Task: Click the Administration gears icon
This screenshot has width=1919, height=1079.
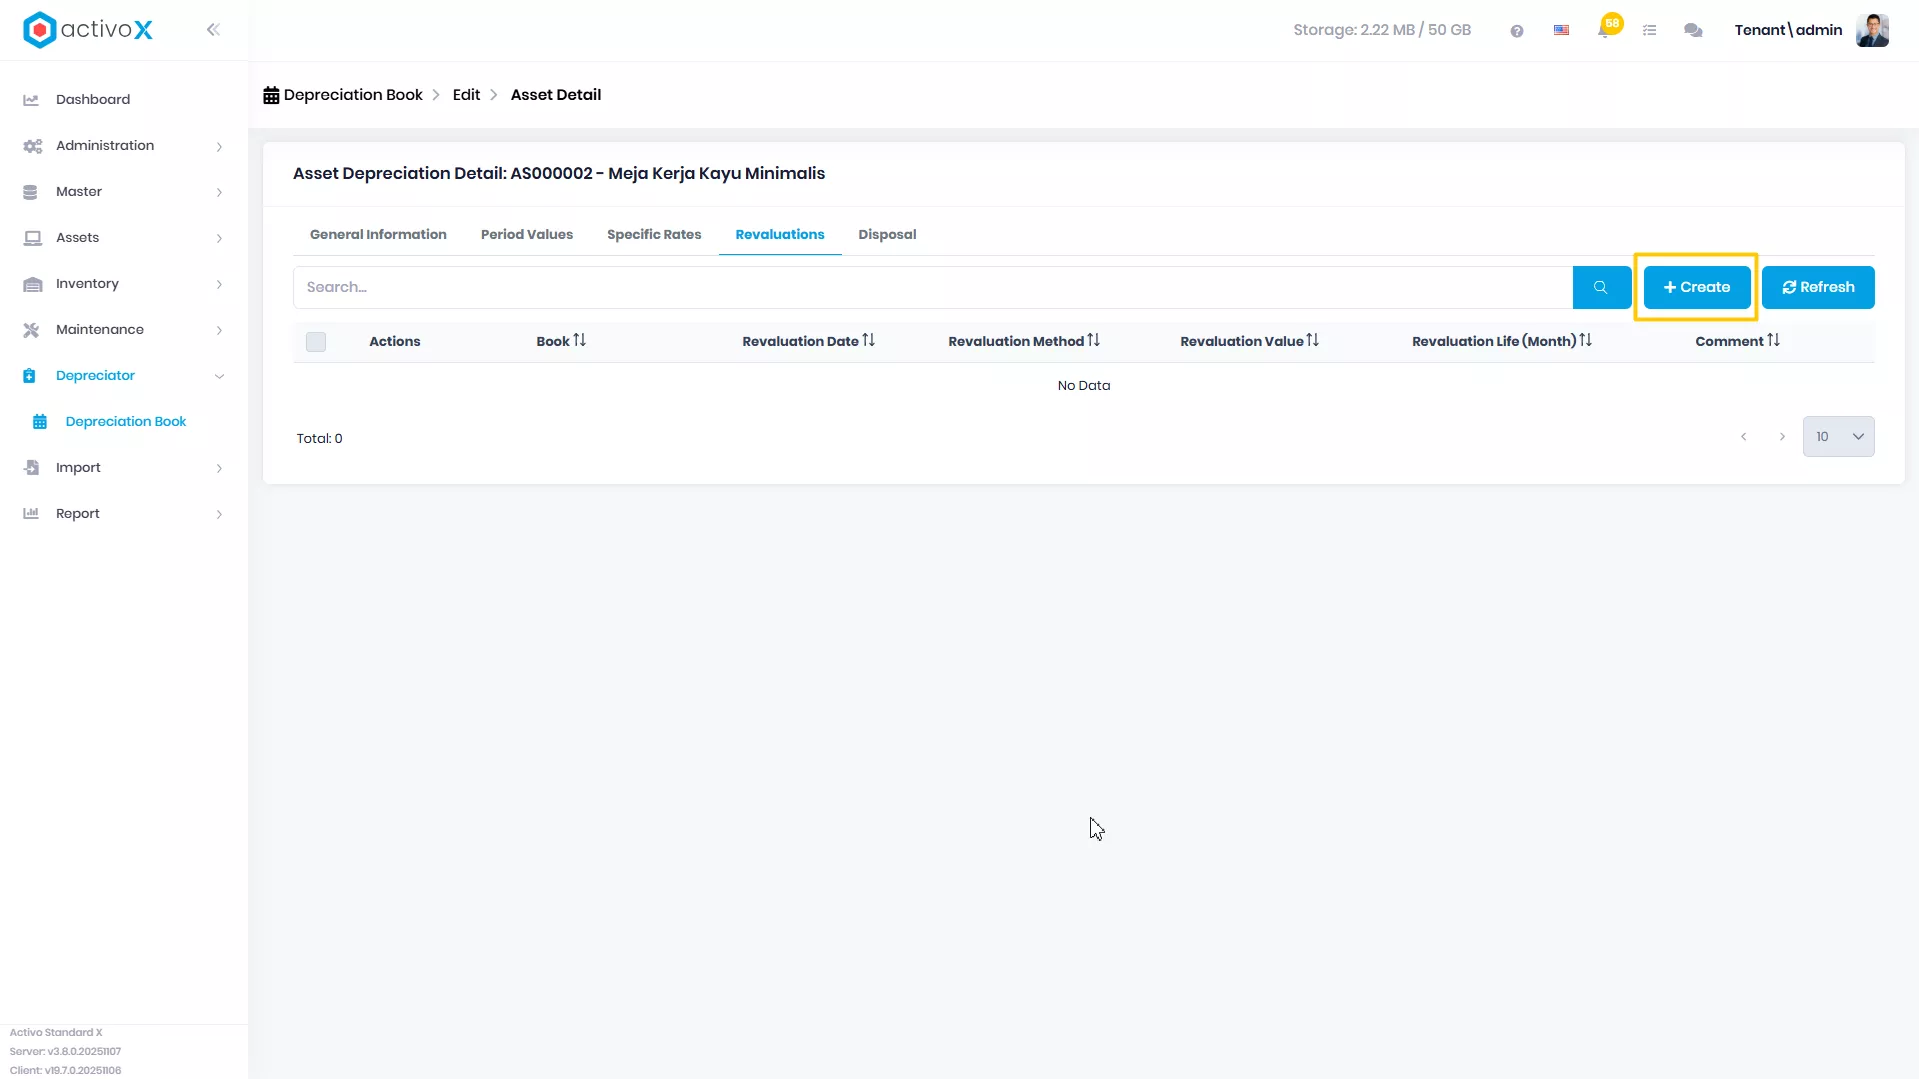Action: click(x=32, y=146)
